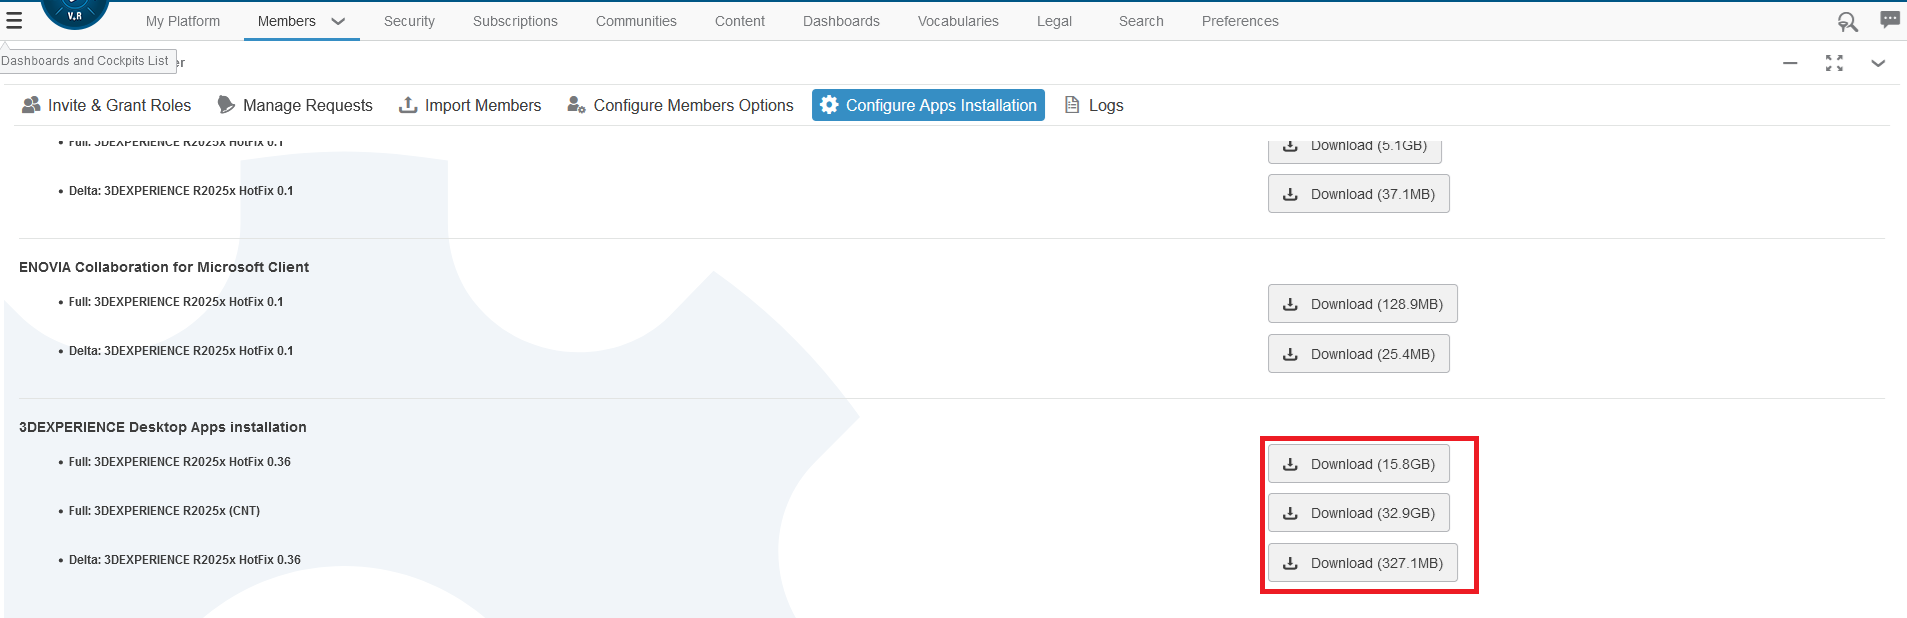Download R2025x CNT 32.9GB
This screenshot has height=618, width=1907.
1359,513
